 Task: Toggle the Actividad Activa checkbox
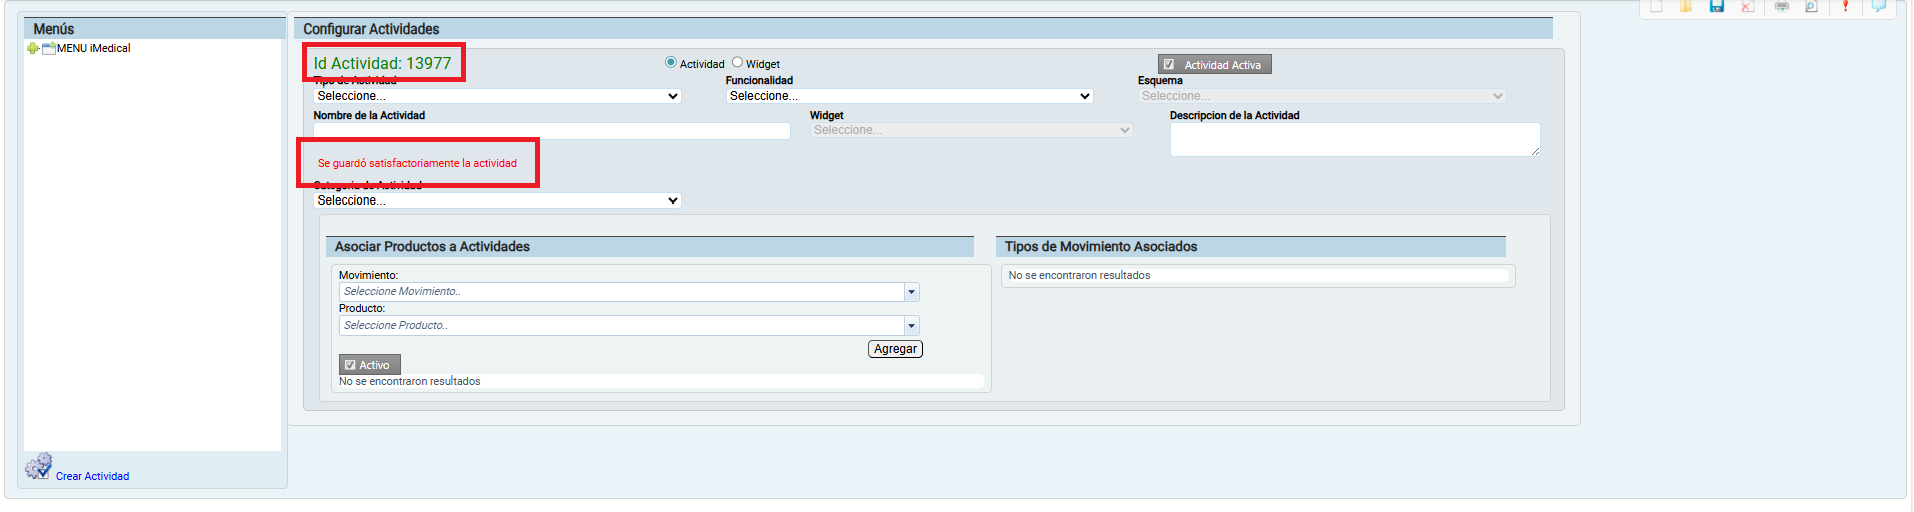click(1169, 65)
